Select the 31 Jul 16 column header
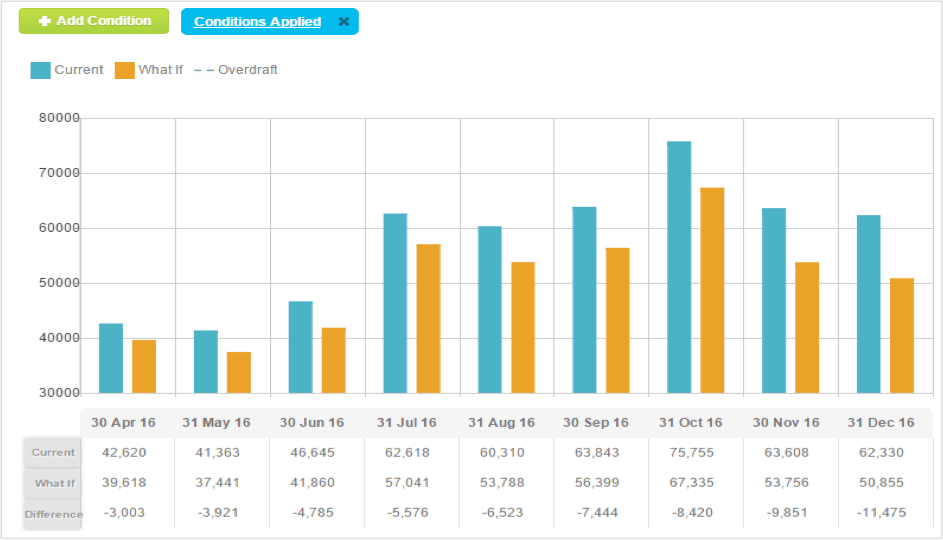Image resolution: width=943 pixels, height=540 pixels. [406, 423]
